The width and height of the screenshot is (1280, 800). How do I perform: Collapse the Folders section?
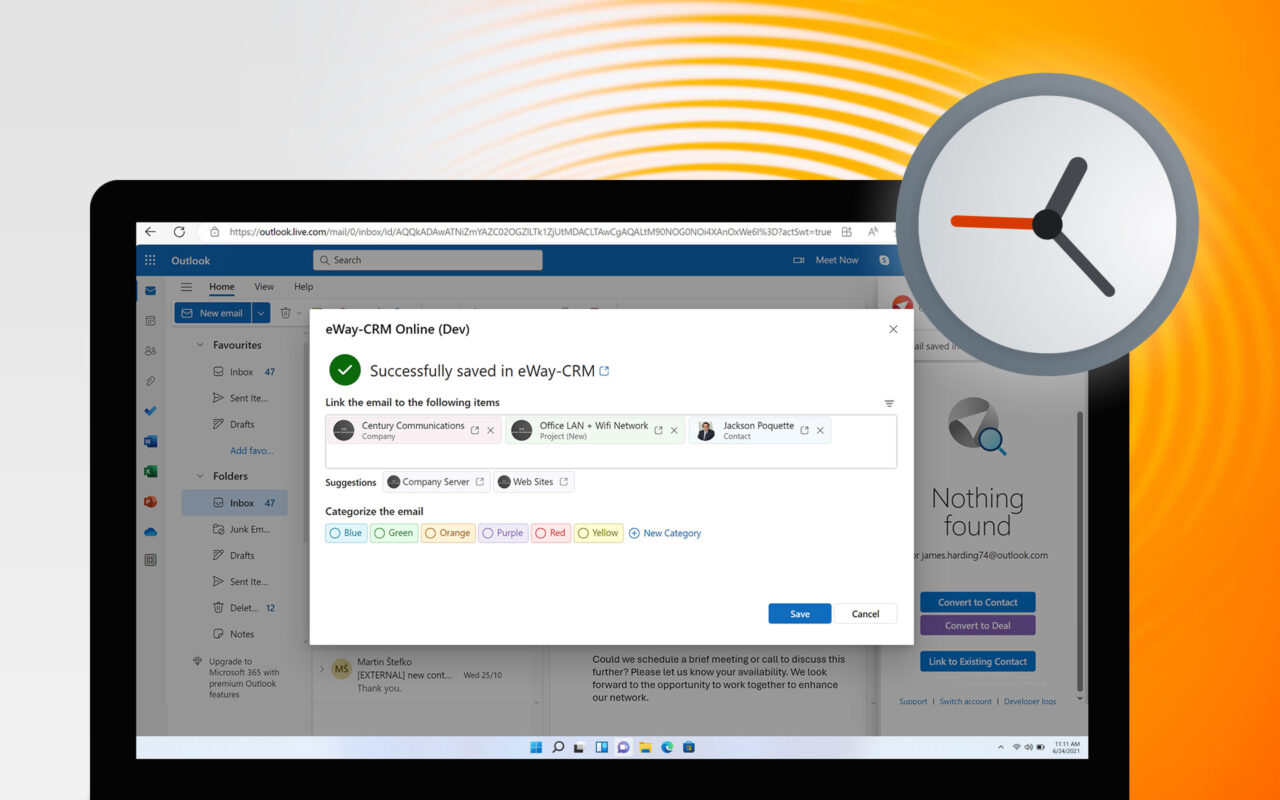[200, 476]
